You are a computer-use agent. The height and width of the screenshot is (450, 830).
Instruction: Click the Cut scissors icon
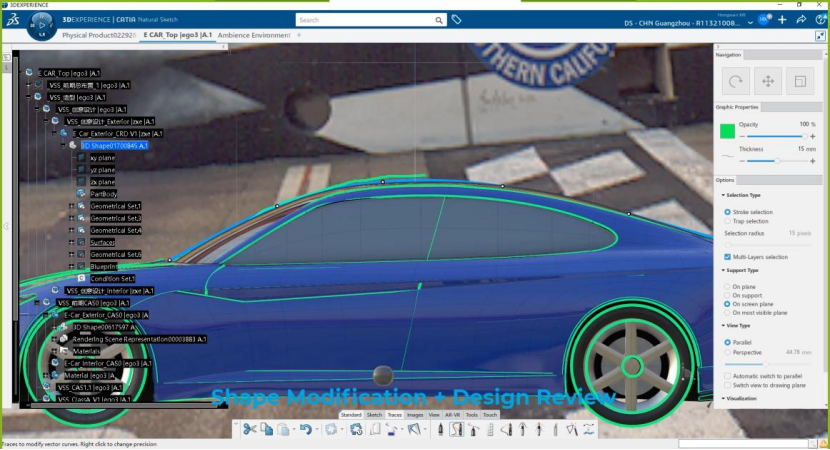tap(249, 429)
